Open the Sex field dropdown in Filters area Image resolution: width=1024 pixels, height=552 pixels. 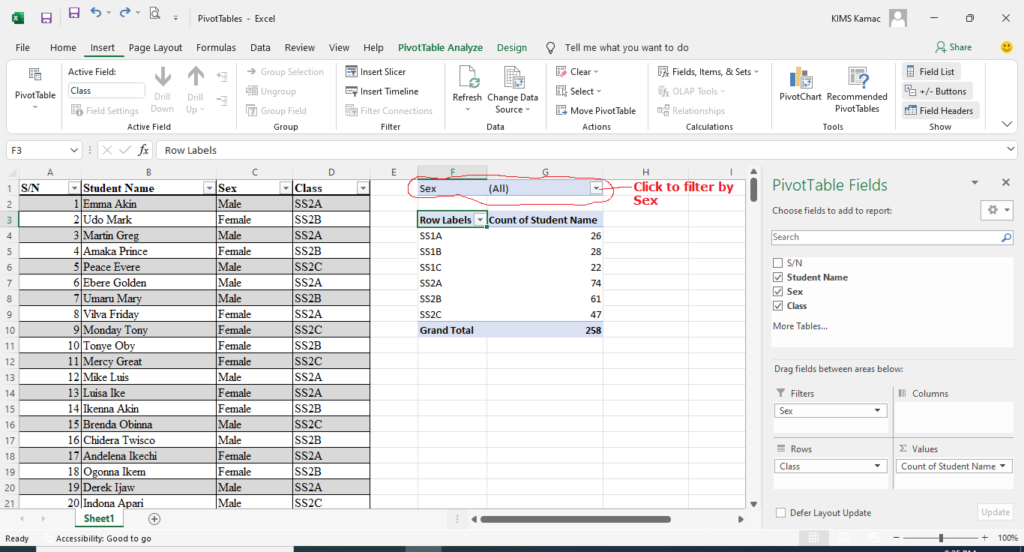pyautogui.click(x=877, y=411)
